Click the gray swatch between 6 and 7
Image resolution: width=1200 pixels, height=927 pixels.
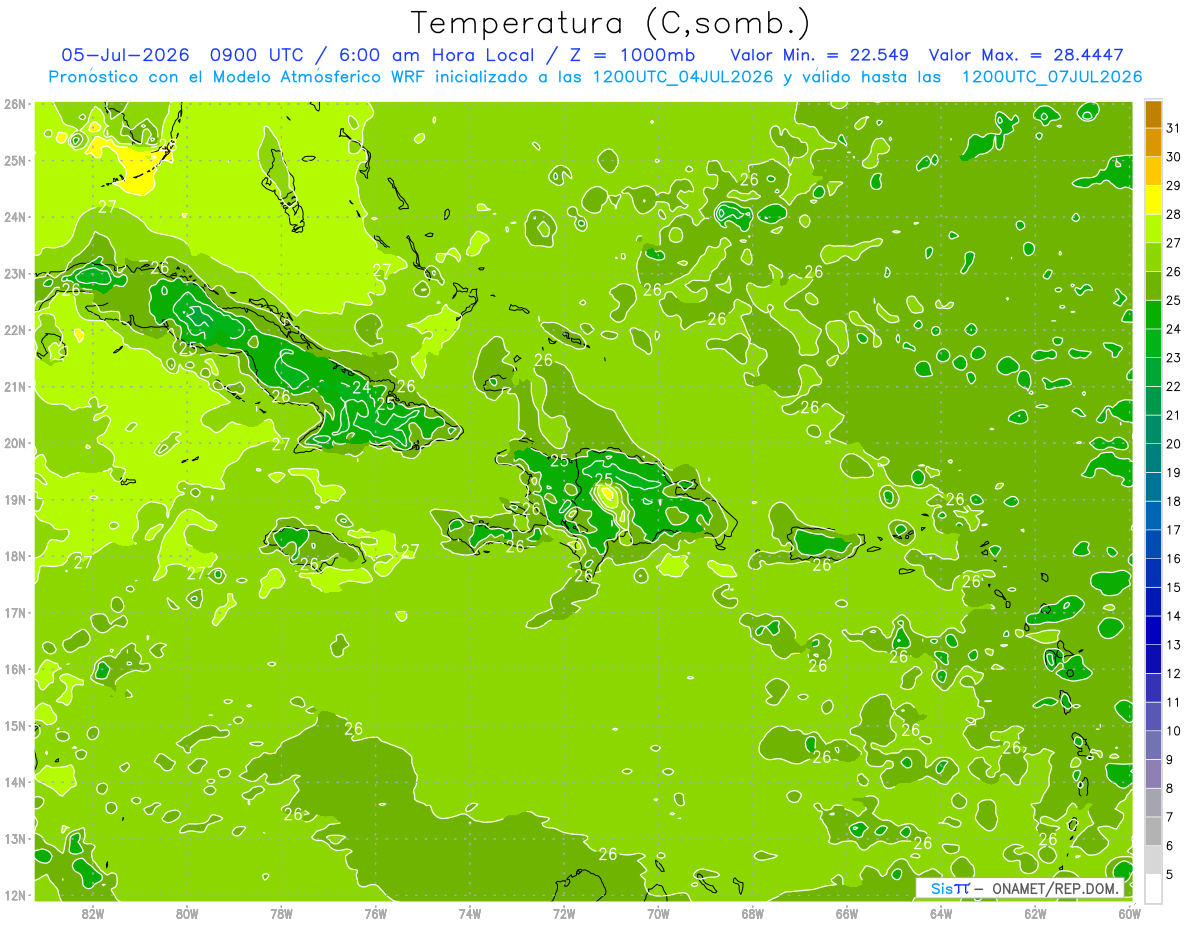tap(1153, 831)
